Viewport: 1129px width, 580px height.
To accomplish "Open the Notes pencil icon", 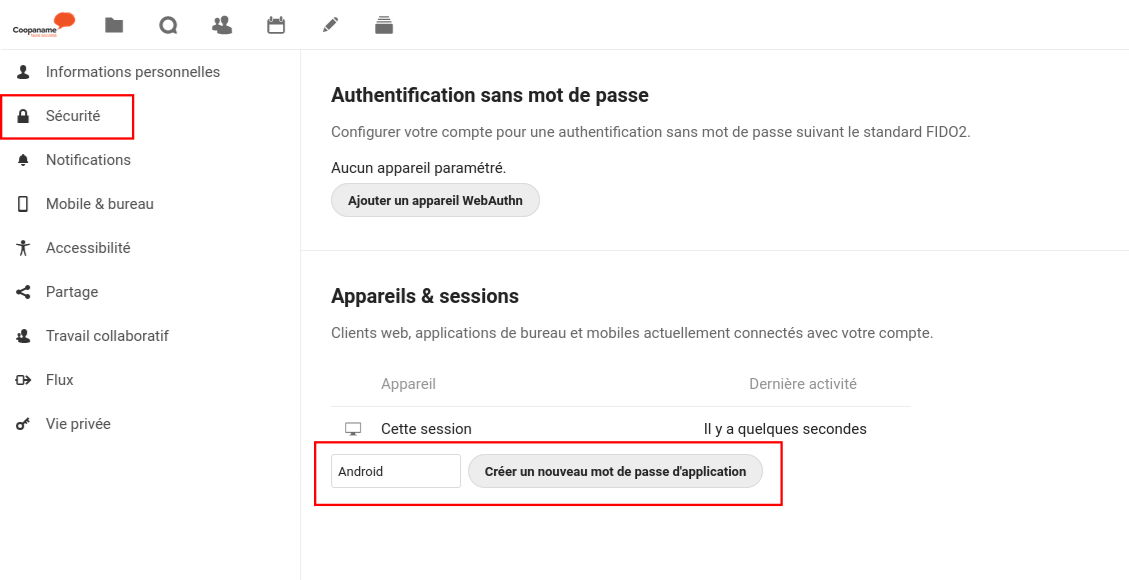I will 330,25.
